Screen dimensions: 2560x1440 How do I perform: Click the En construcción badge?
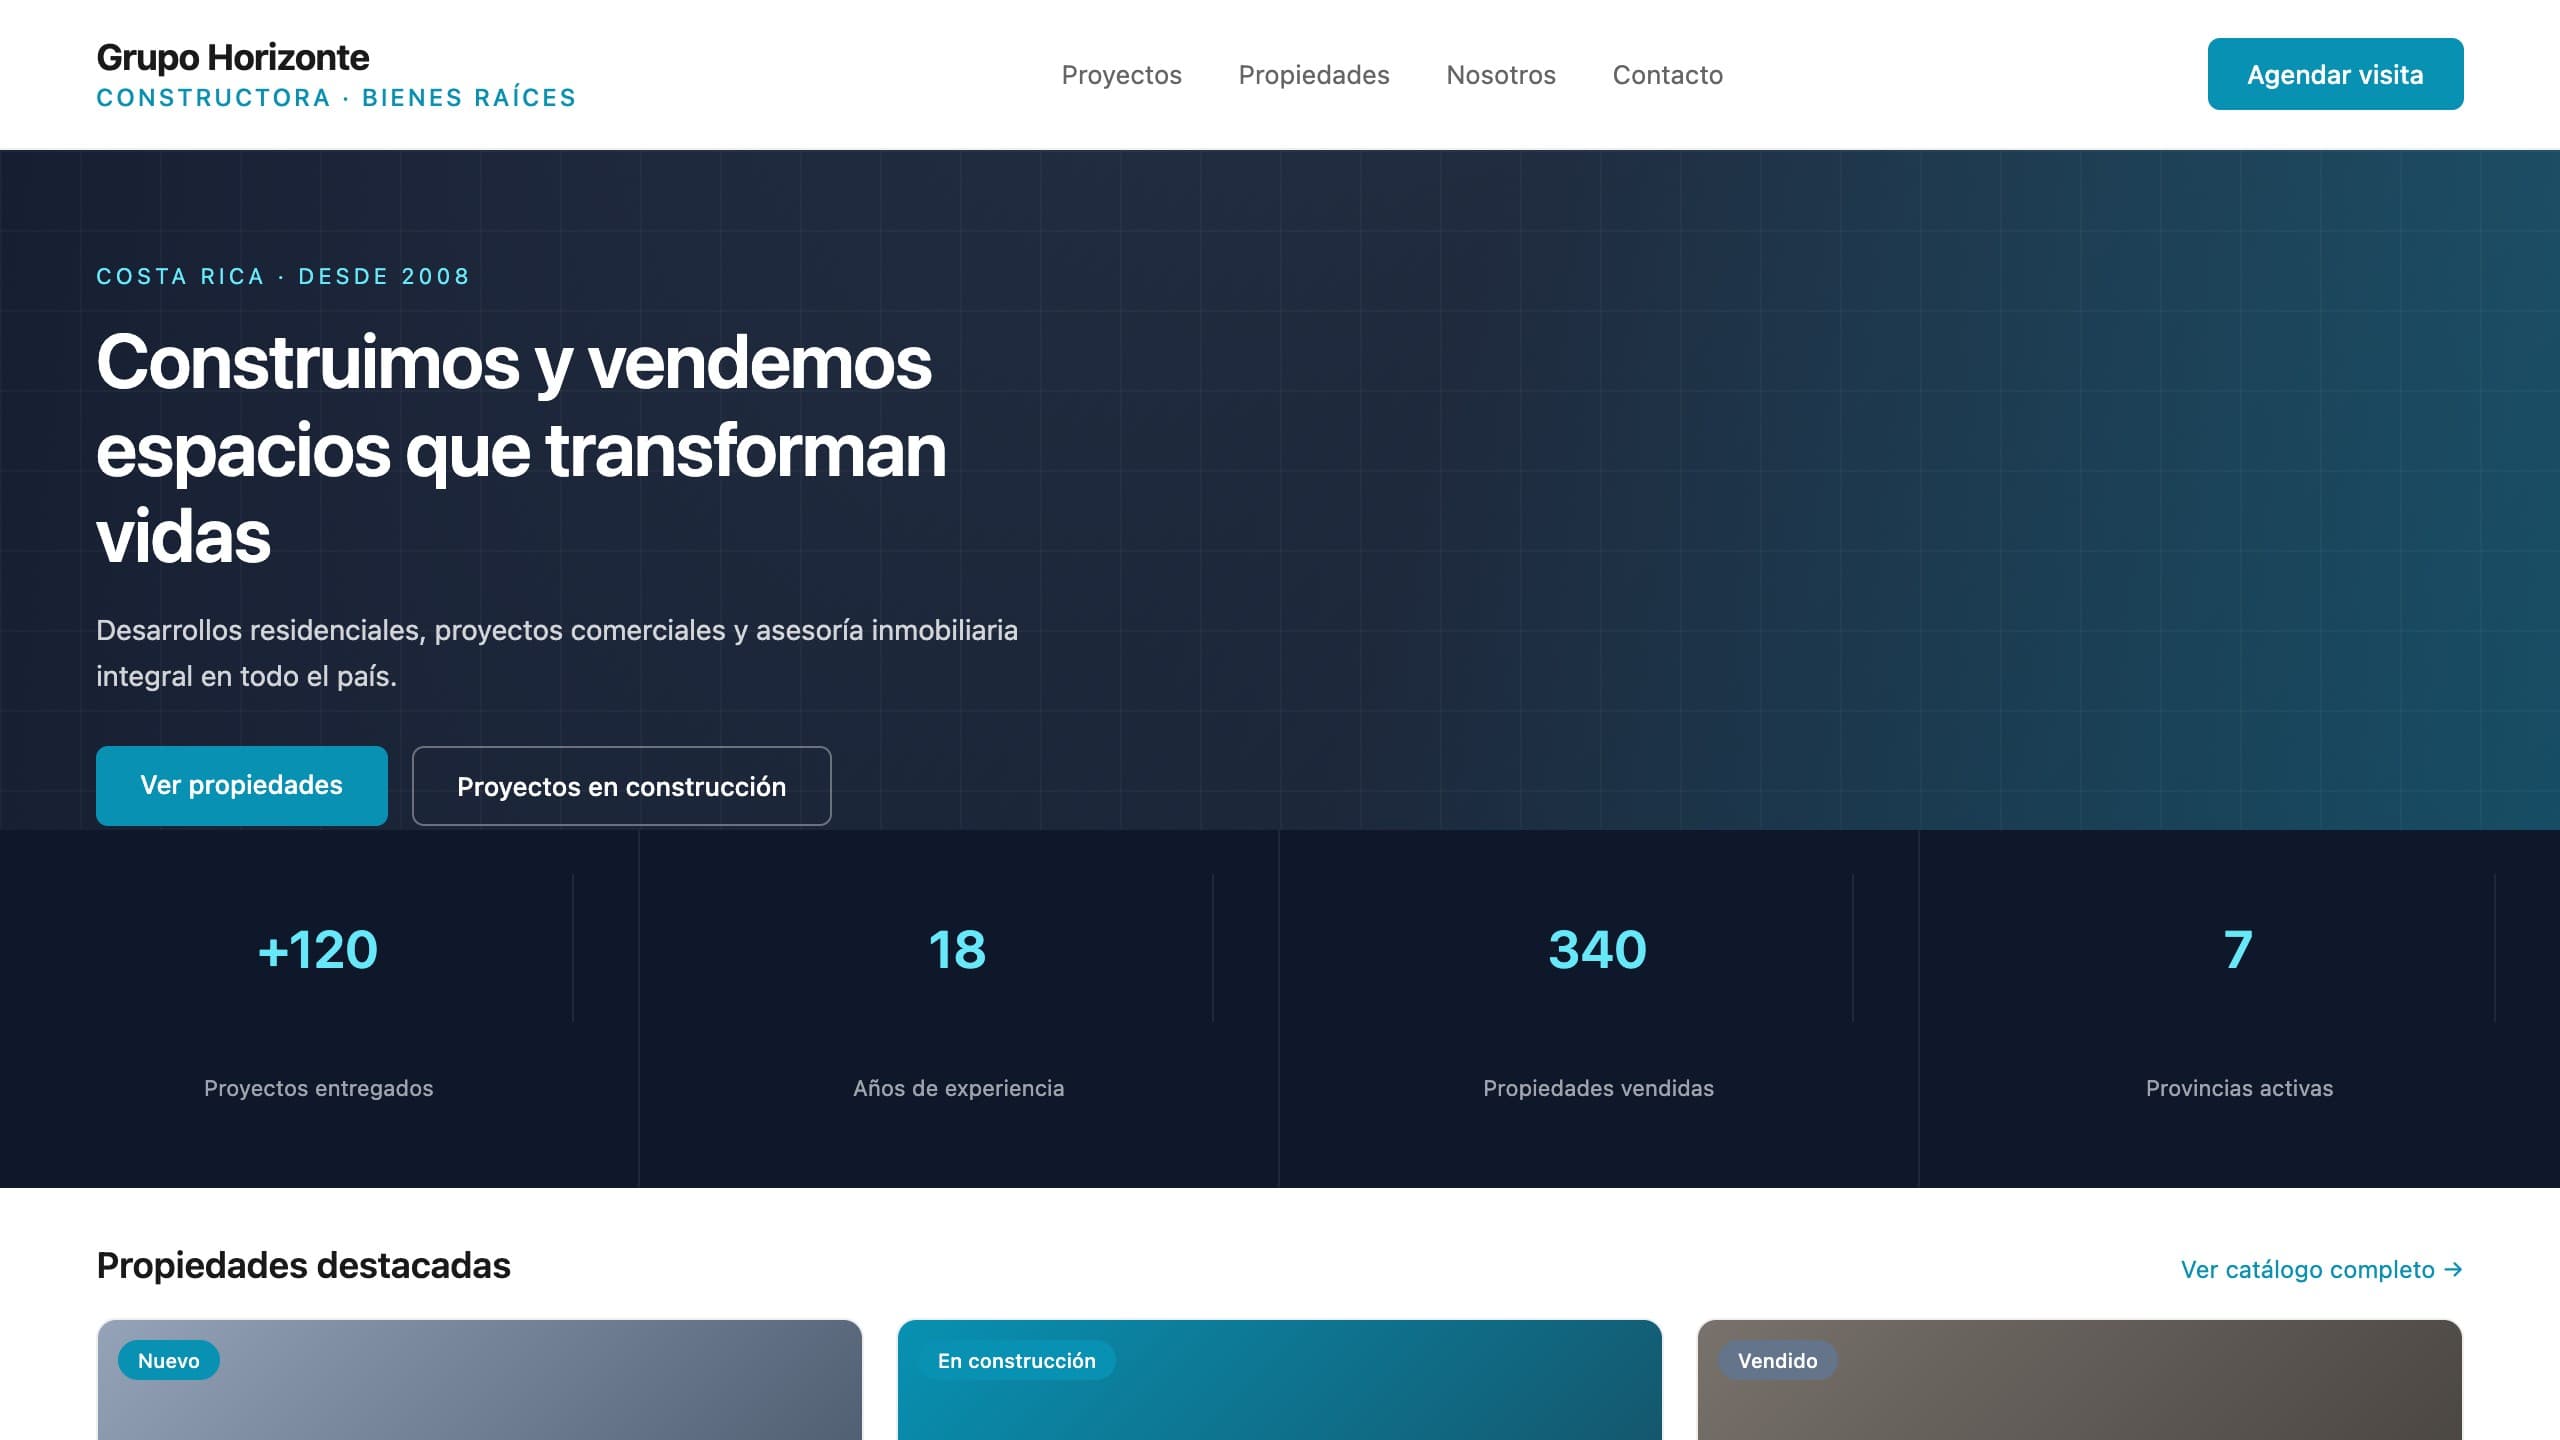(1016, 1360)
